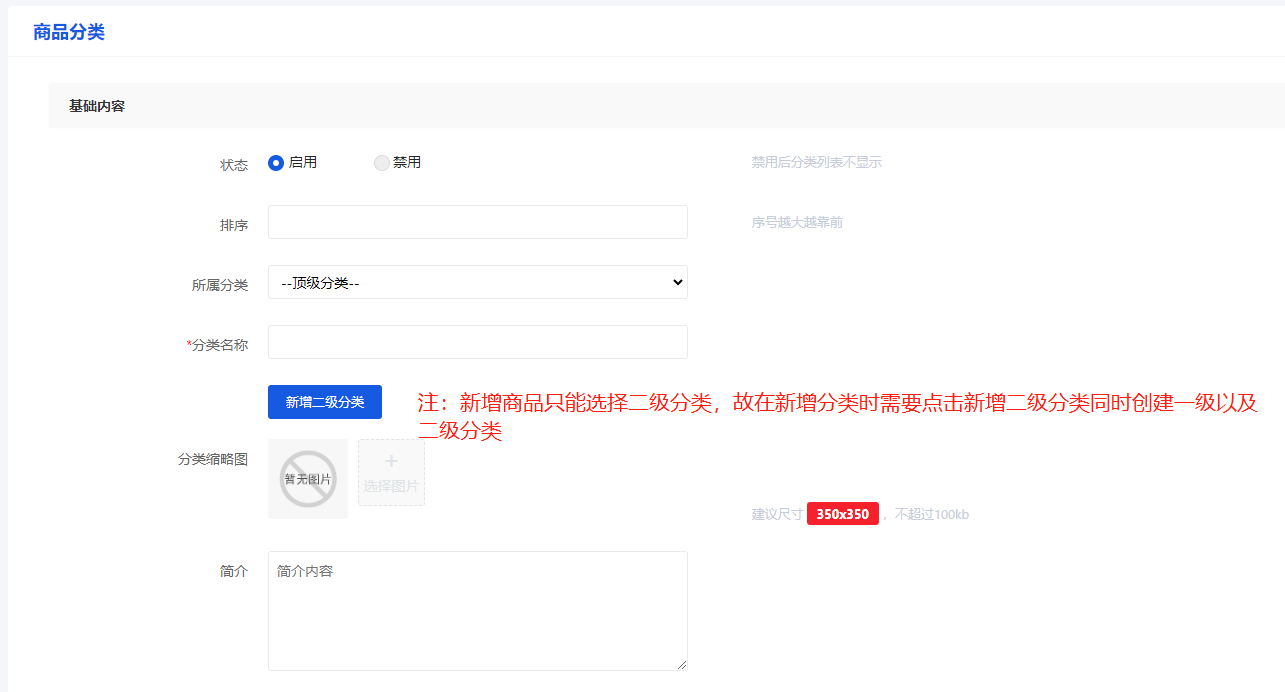Focus the 分类名称 text field
The height and width of the screenshot is (692, 1285).
477,342
